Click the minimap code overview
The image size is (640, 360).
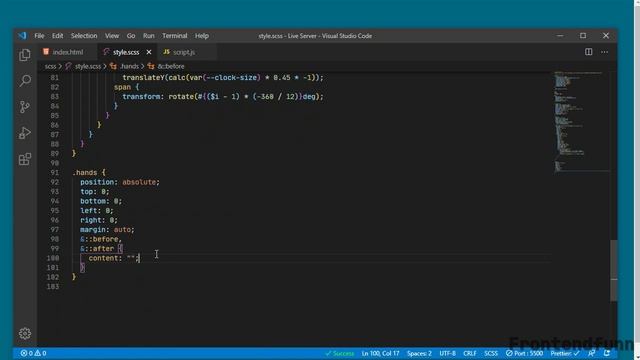coord(582,122)
